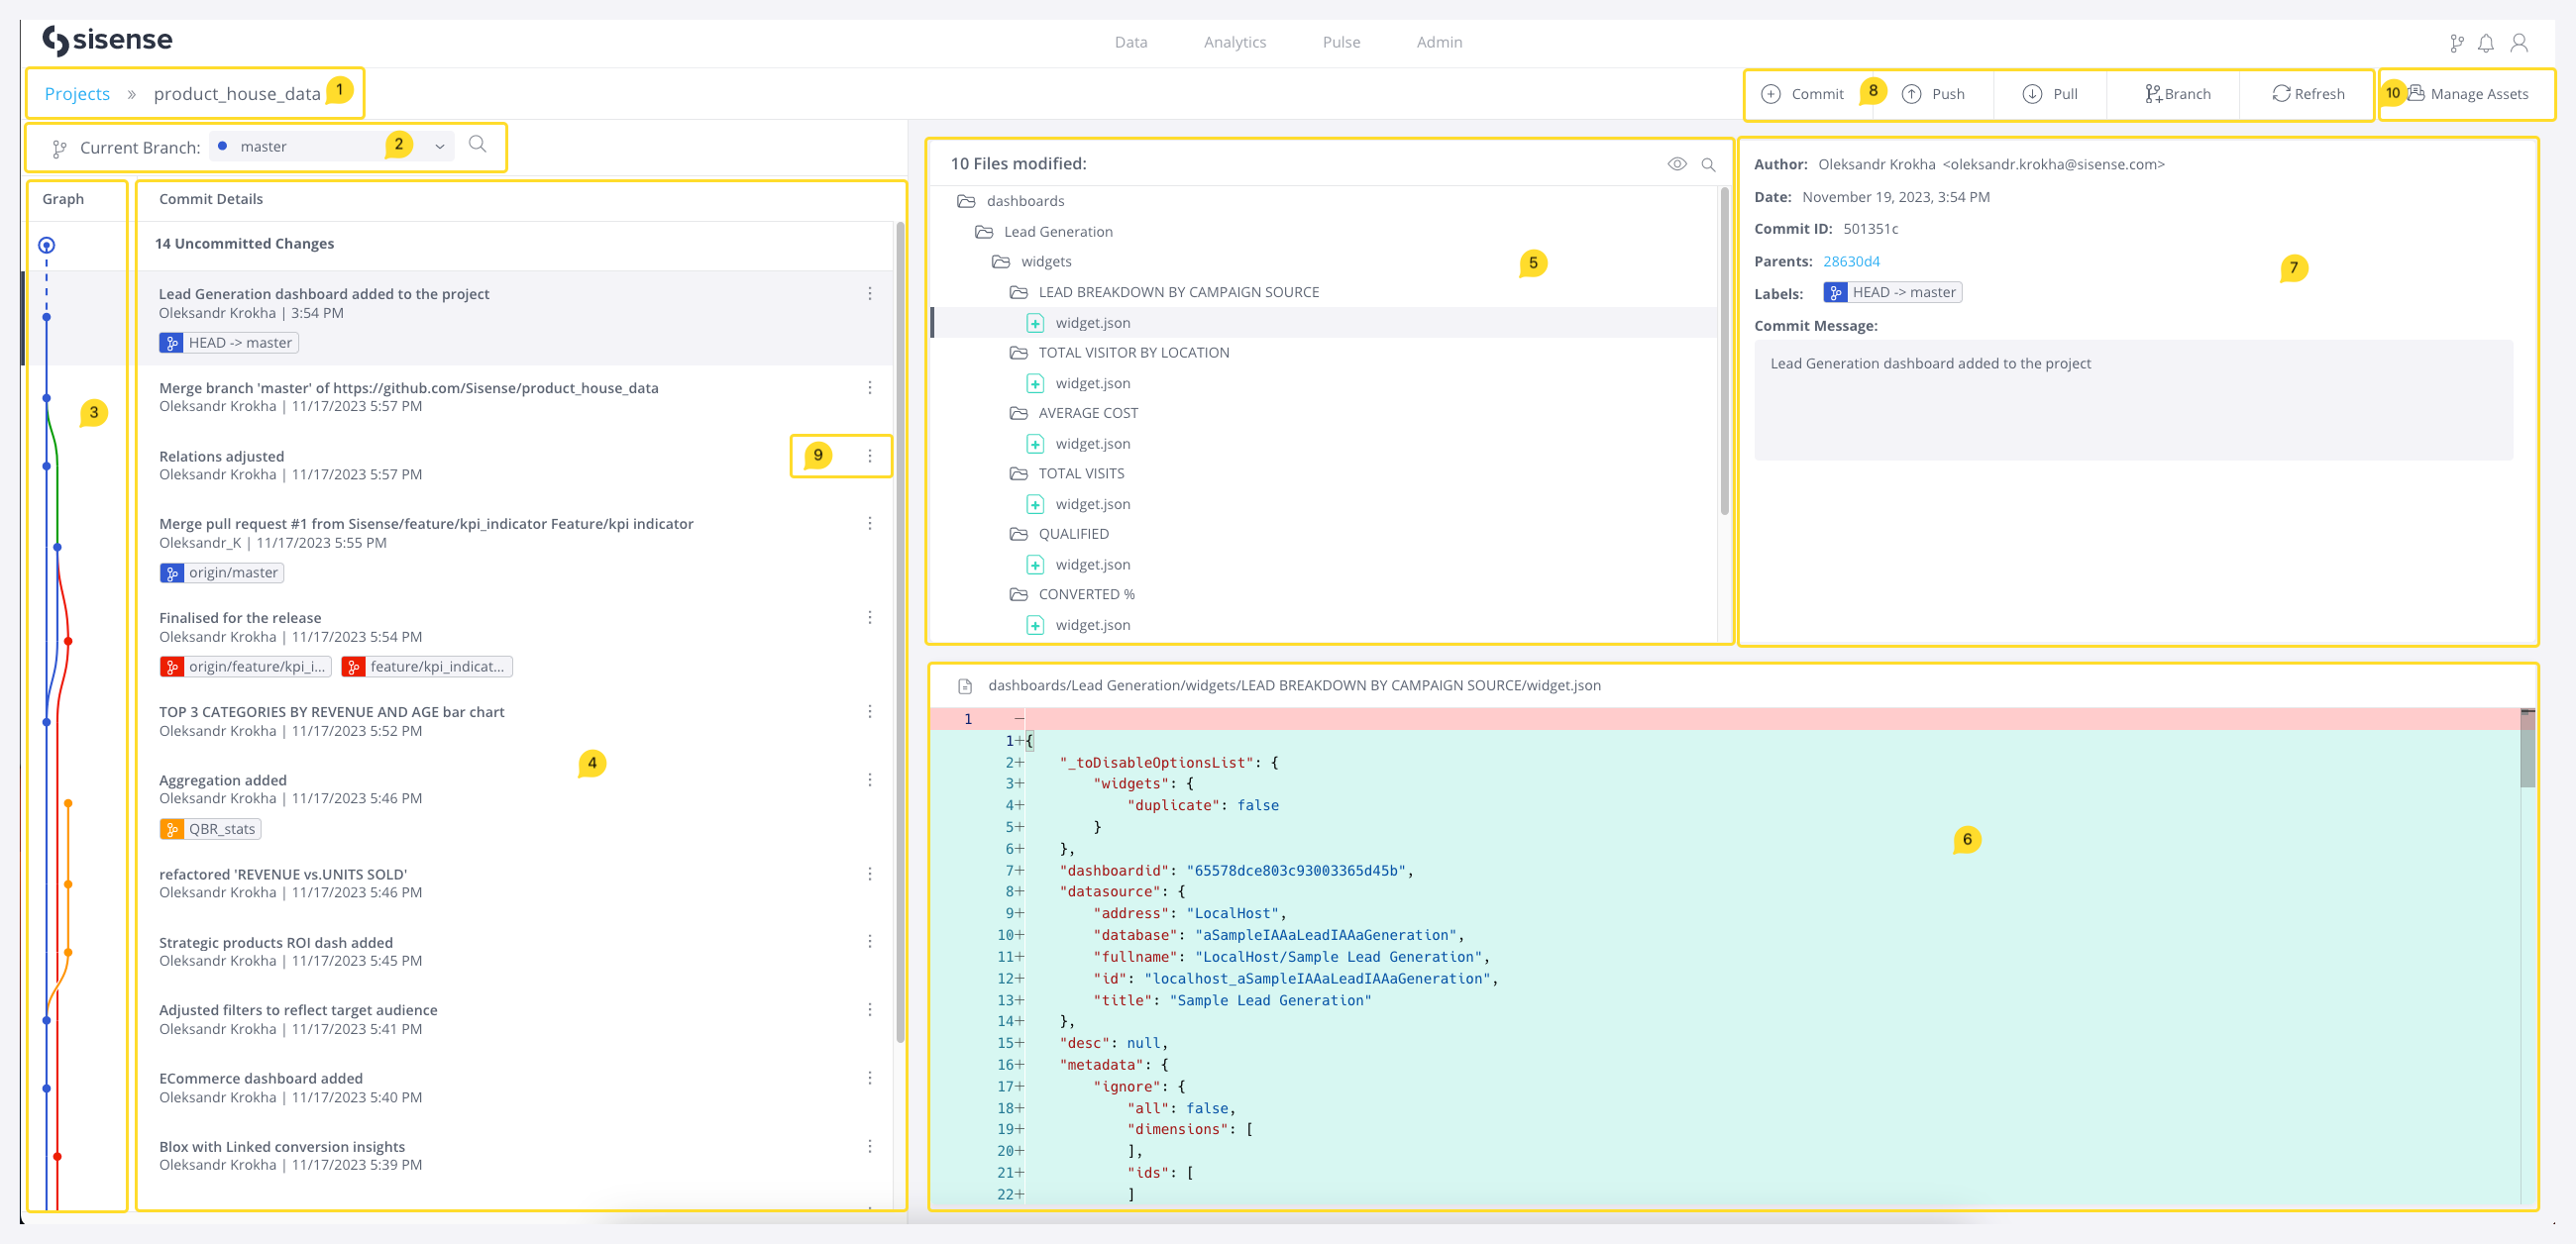Search modified files magnifier icon

[1708, 164]
